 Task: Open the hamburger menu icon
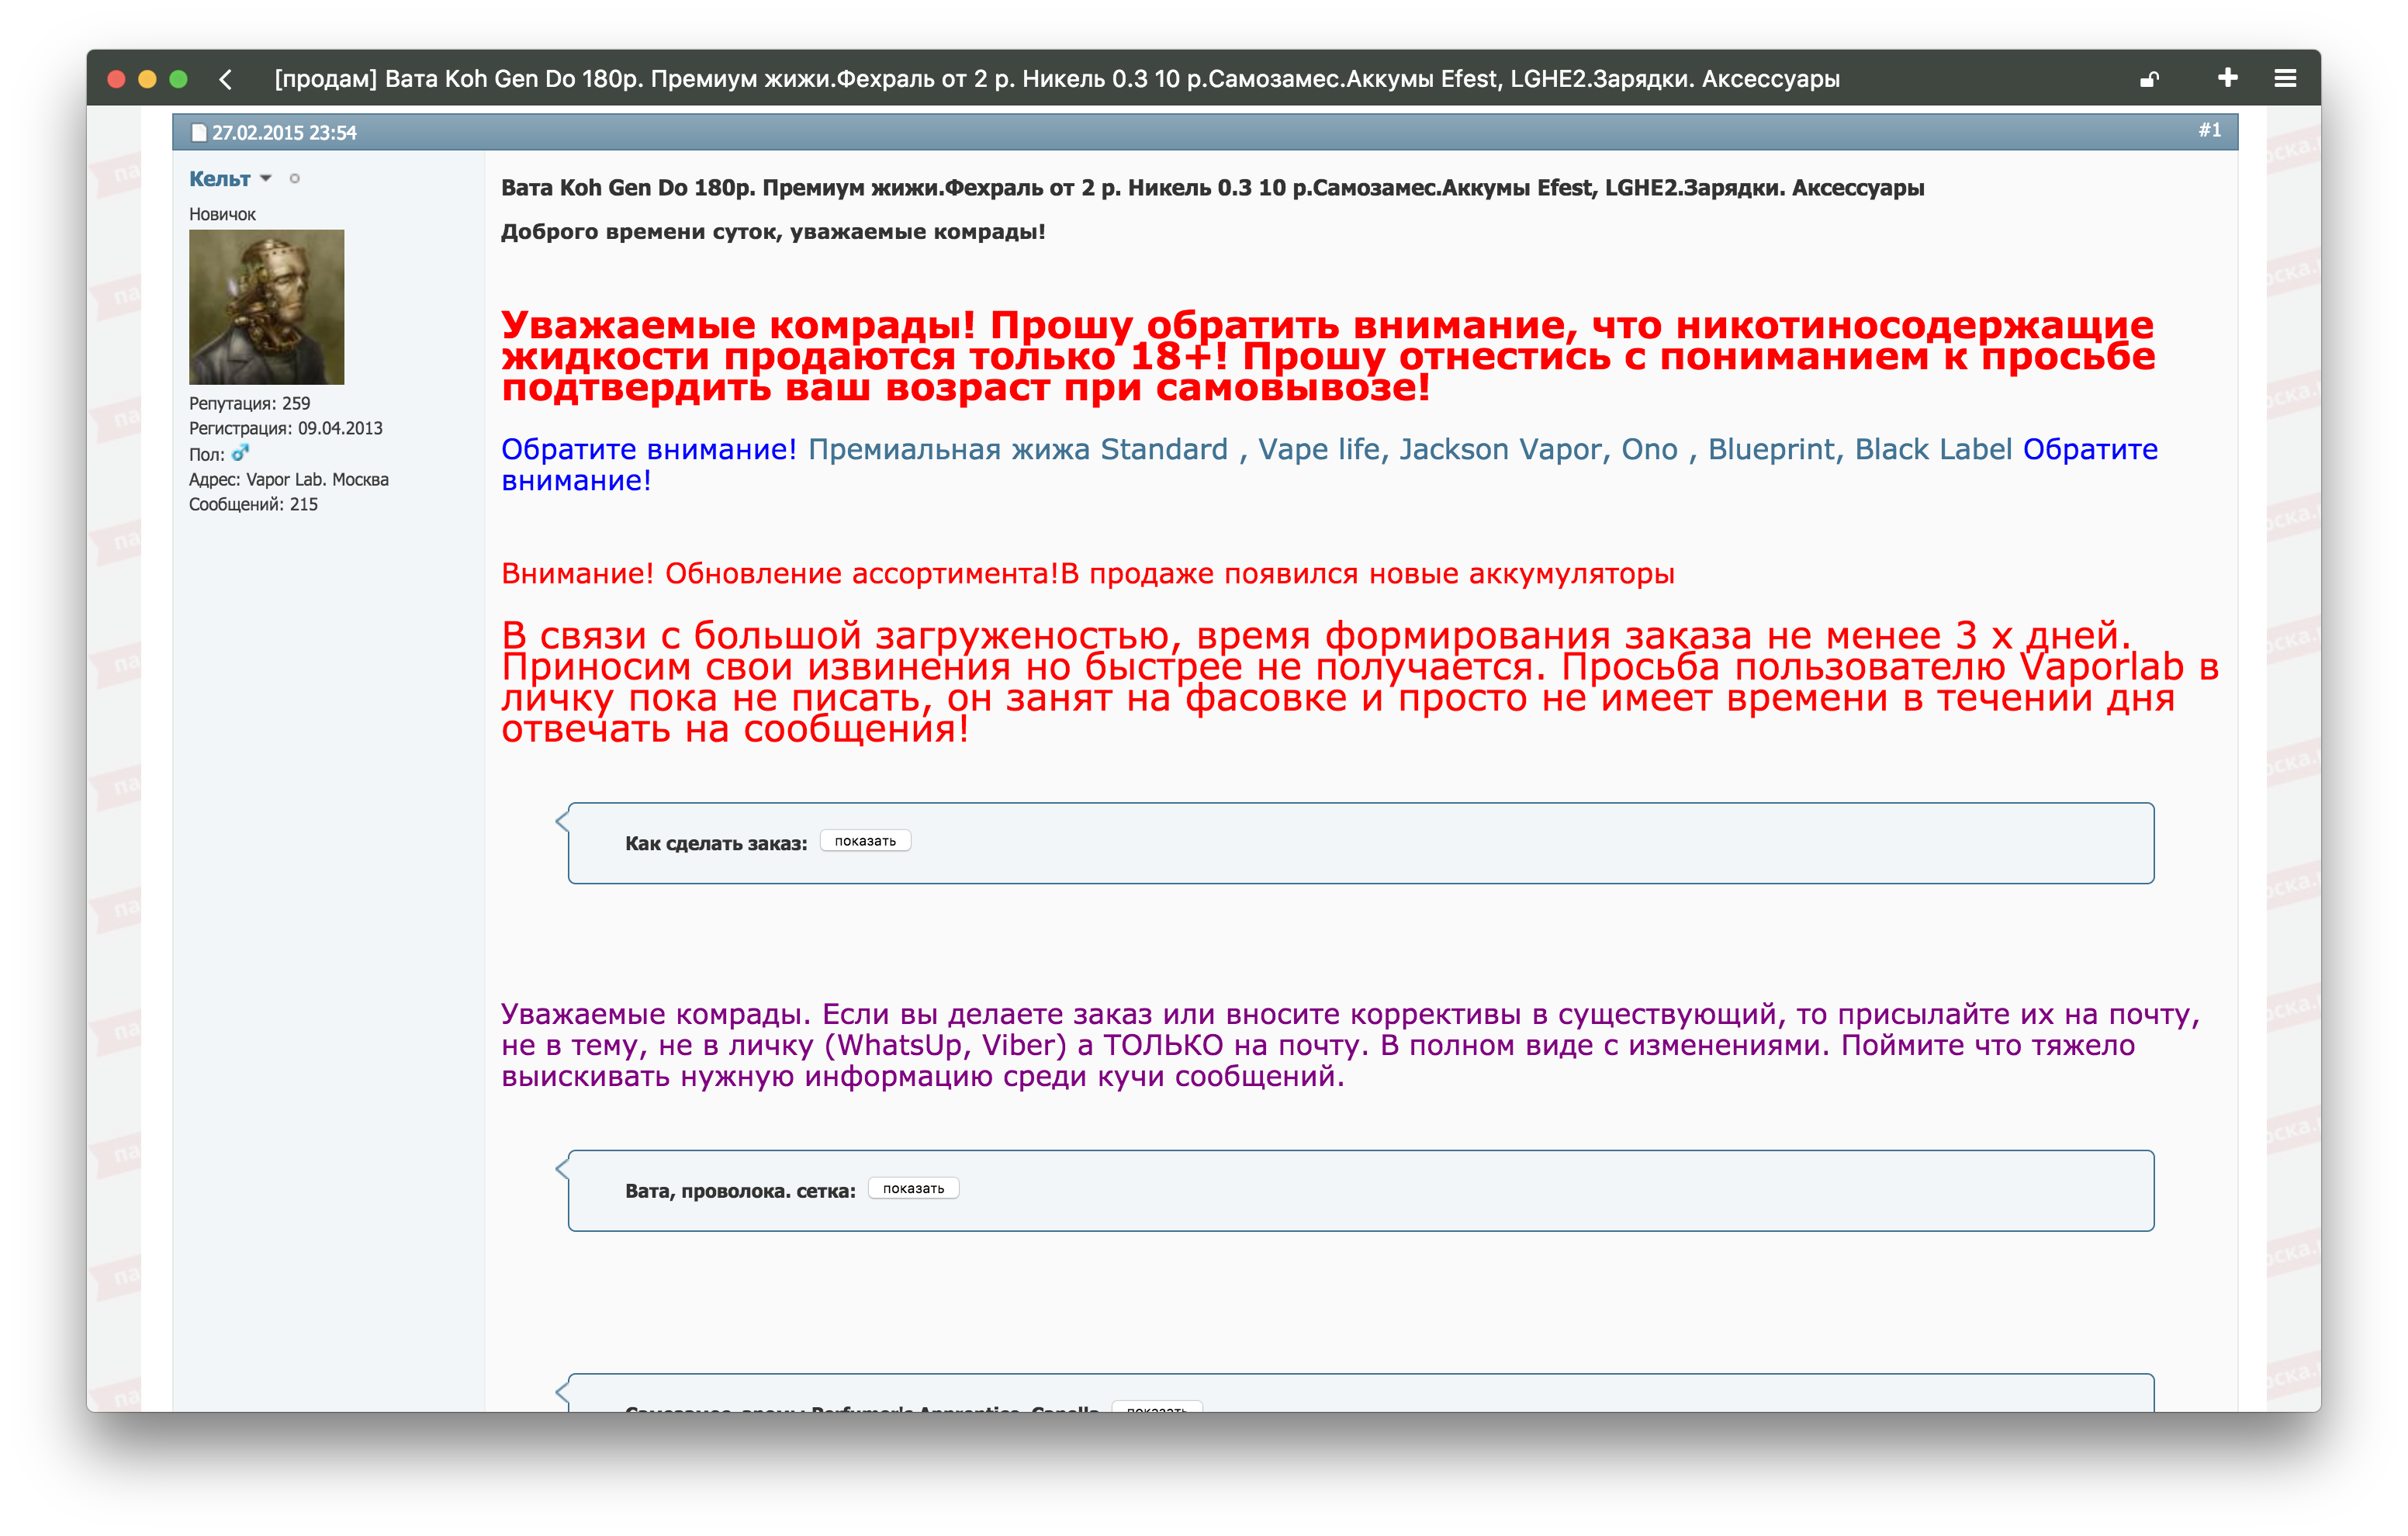(x=2285, y=78)
